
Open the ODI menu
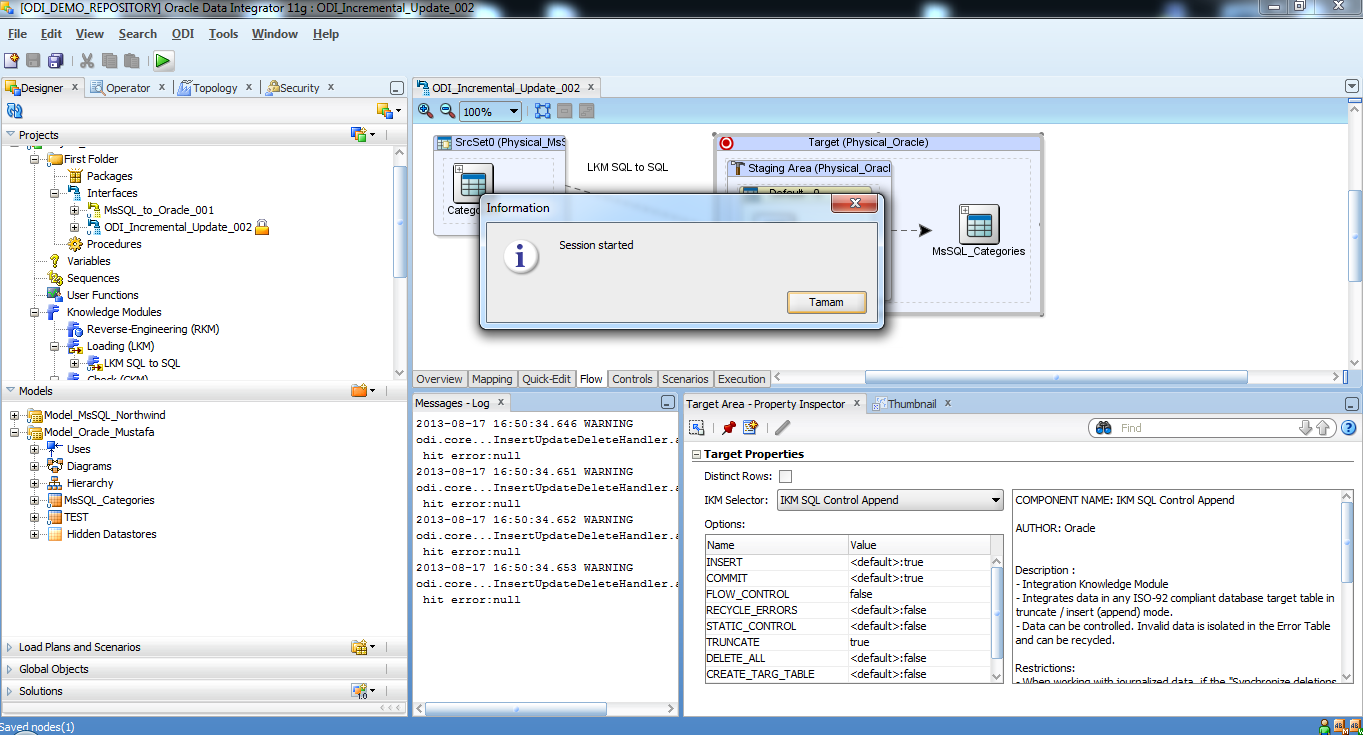(x=182, y=34)
